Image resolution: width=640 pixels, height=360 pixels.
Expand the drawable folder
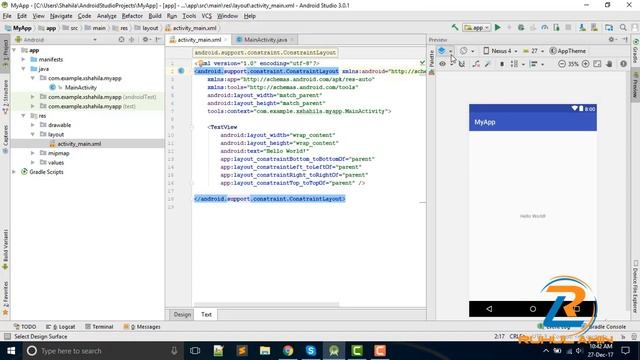pyautogui.click(x=33, y=125)
